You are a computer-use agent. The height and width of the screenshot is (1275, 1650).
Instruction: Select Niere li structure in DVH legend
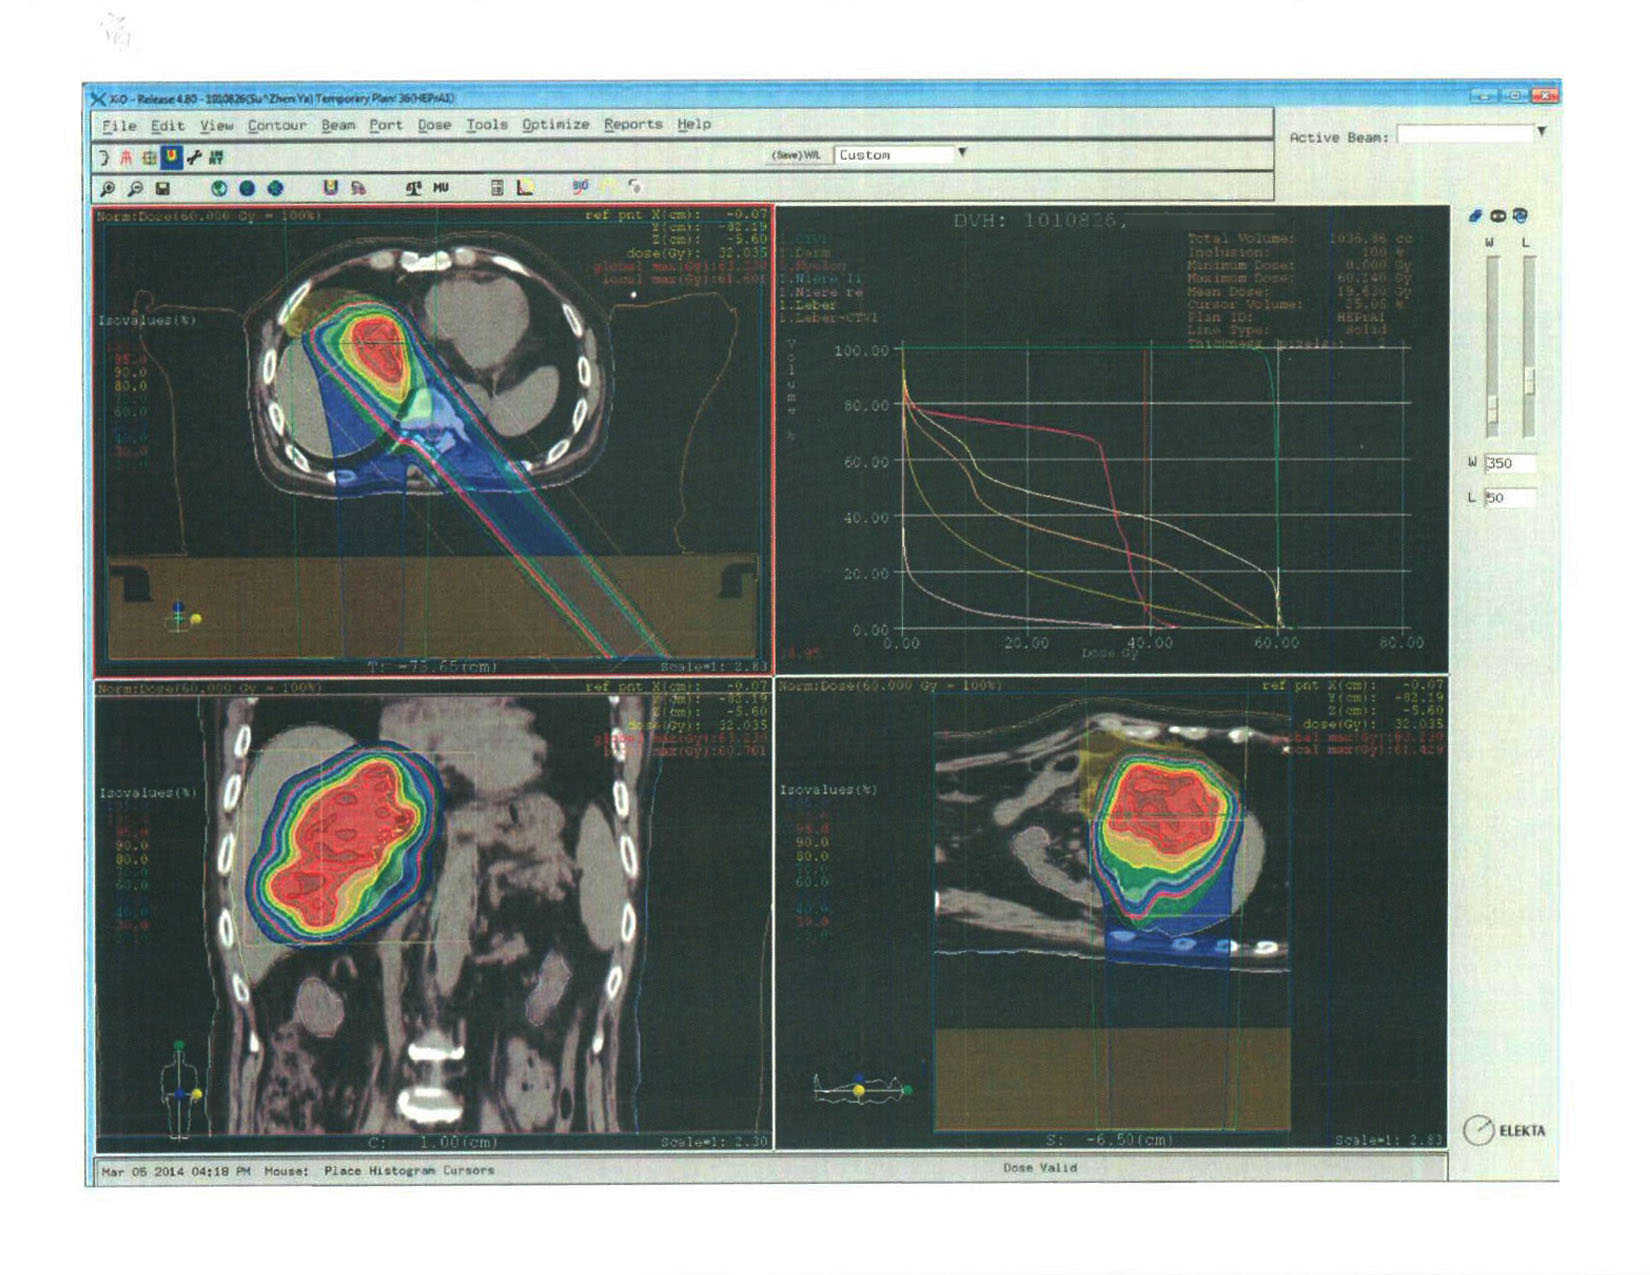point(822,279)
